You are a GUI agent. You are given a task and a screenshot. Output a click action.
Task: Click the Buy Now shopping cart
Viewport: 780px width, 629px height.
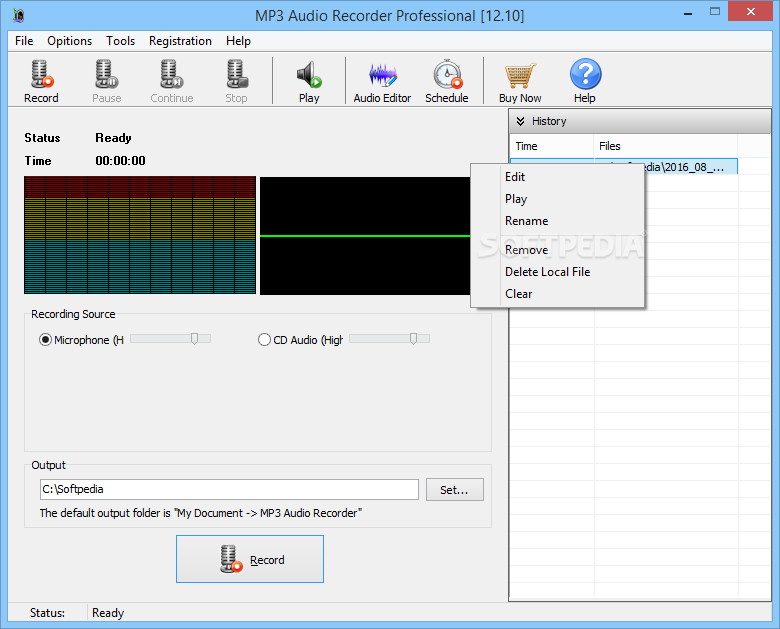coord(520,81)
